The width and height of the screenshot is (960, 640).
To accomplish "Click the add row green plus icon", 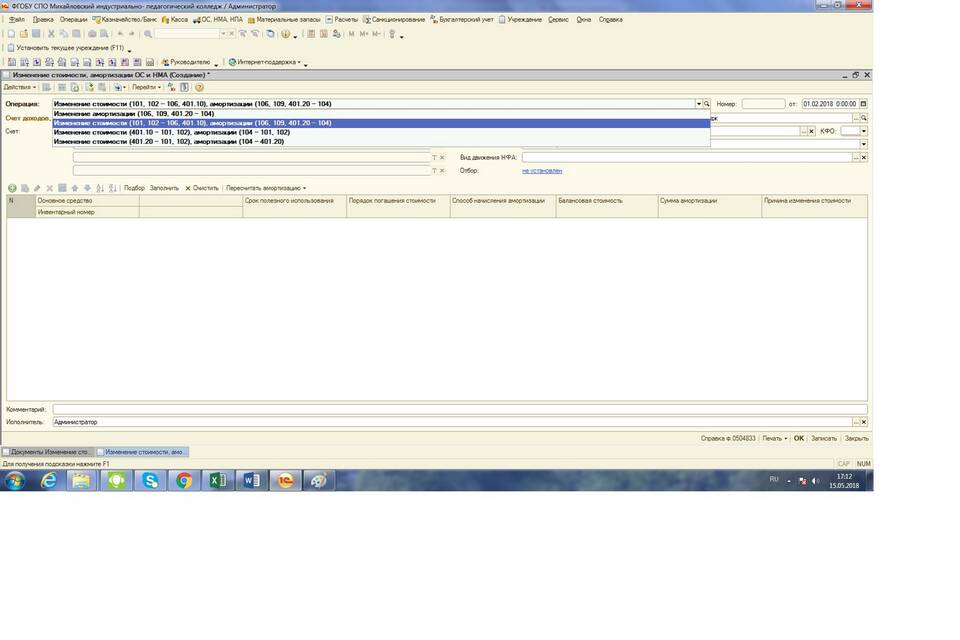I will (12, 188).
